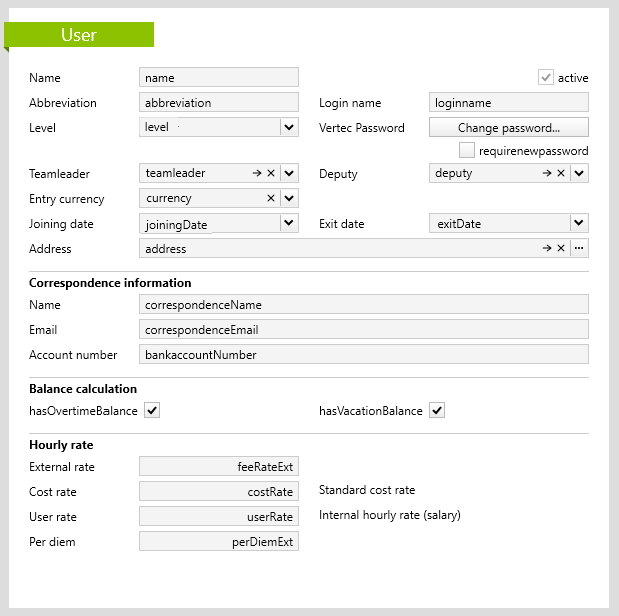Click the correspondenceEmail input field

[x=364, y=329]
